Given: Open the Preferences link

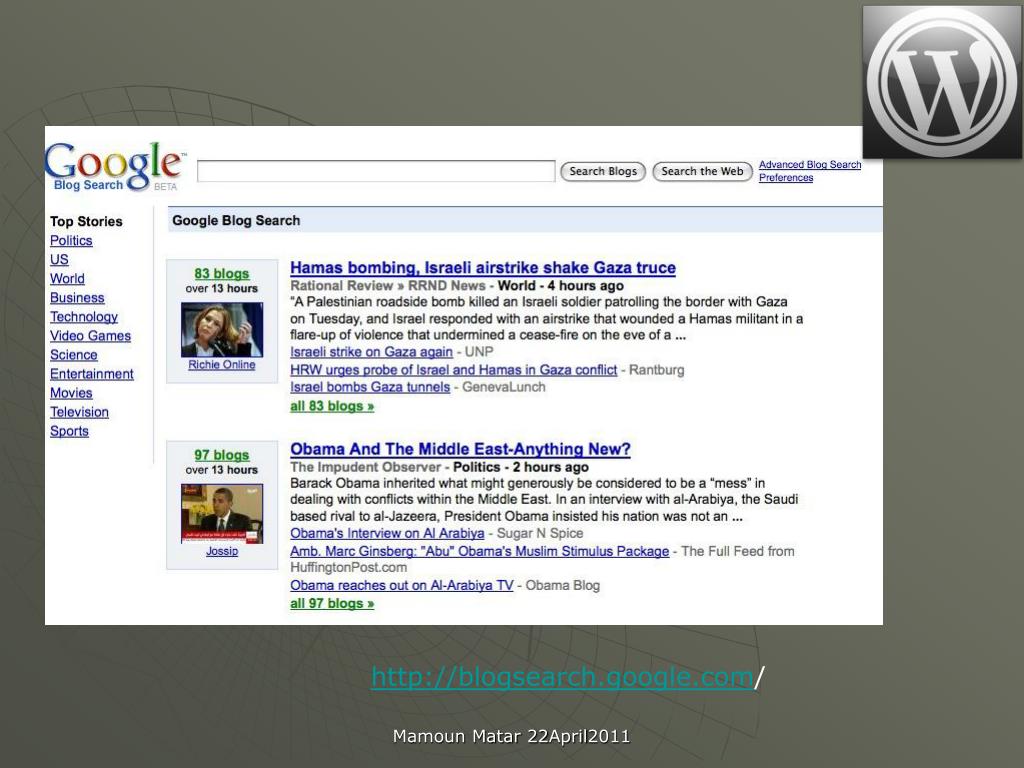Looking at the screenshot, I should pos(786,178).
